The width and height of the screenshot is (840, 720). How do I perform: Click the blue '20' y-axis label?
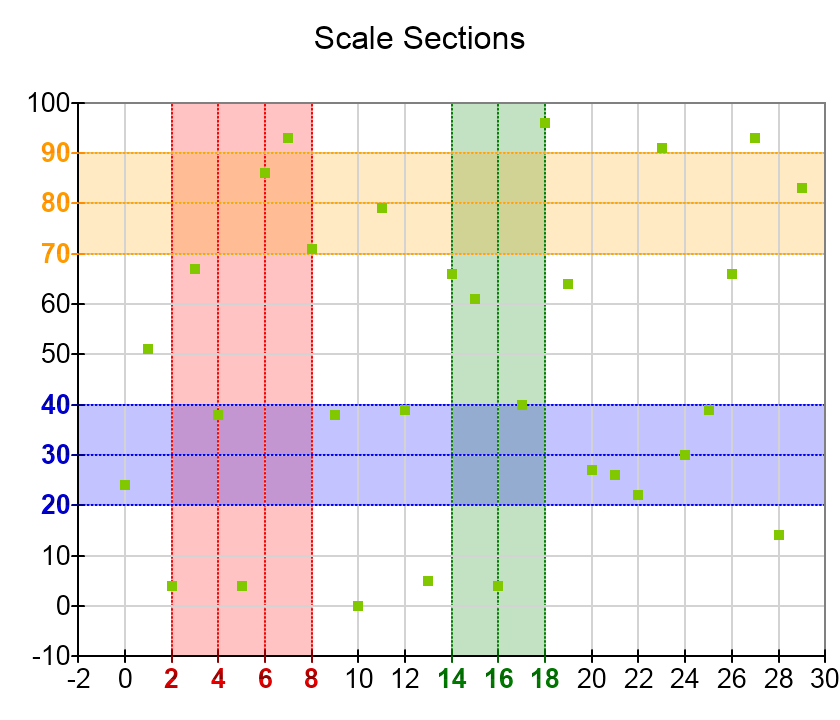pos(55,506)
